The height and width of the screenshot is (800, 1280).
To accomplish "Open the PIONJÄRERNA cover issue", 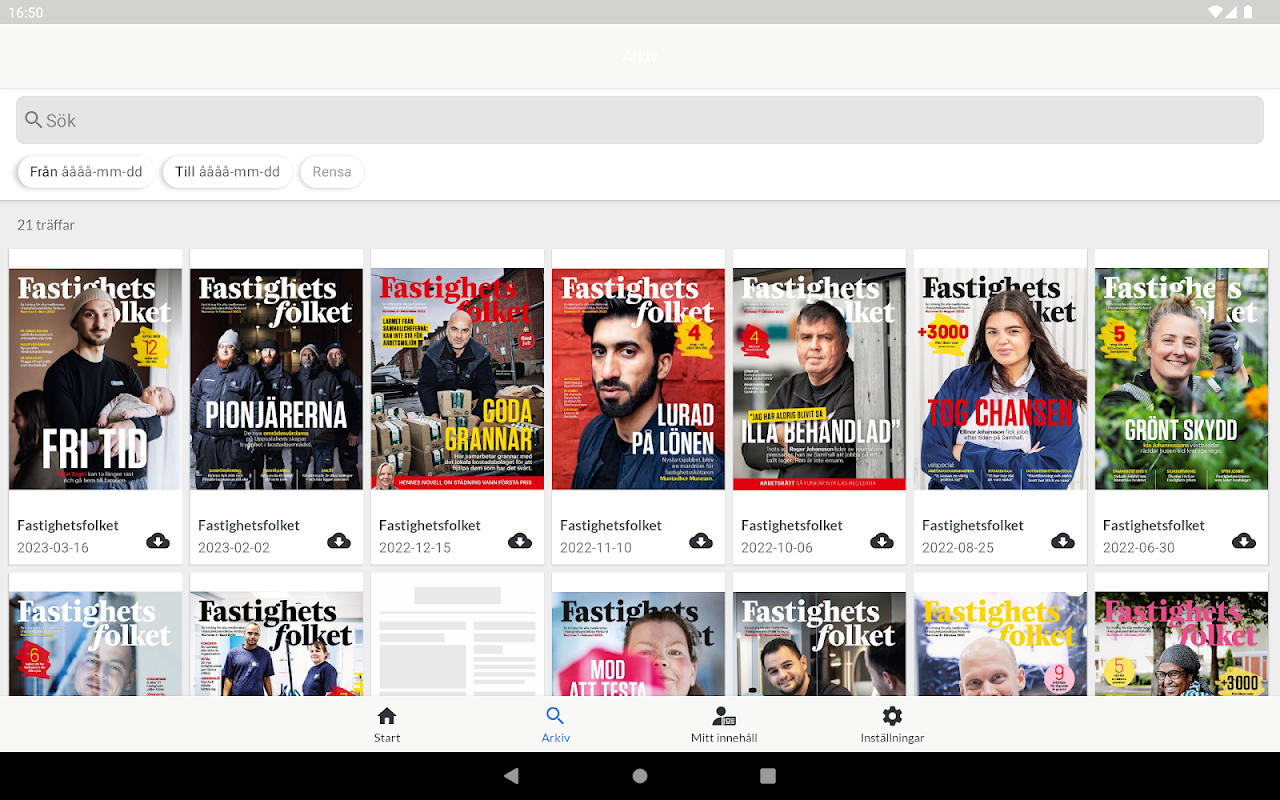I will pyautogui.click(x=277, y=379).
